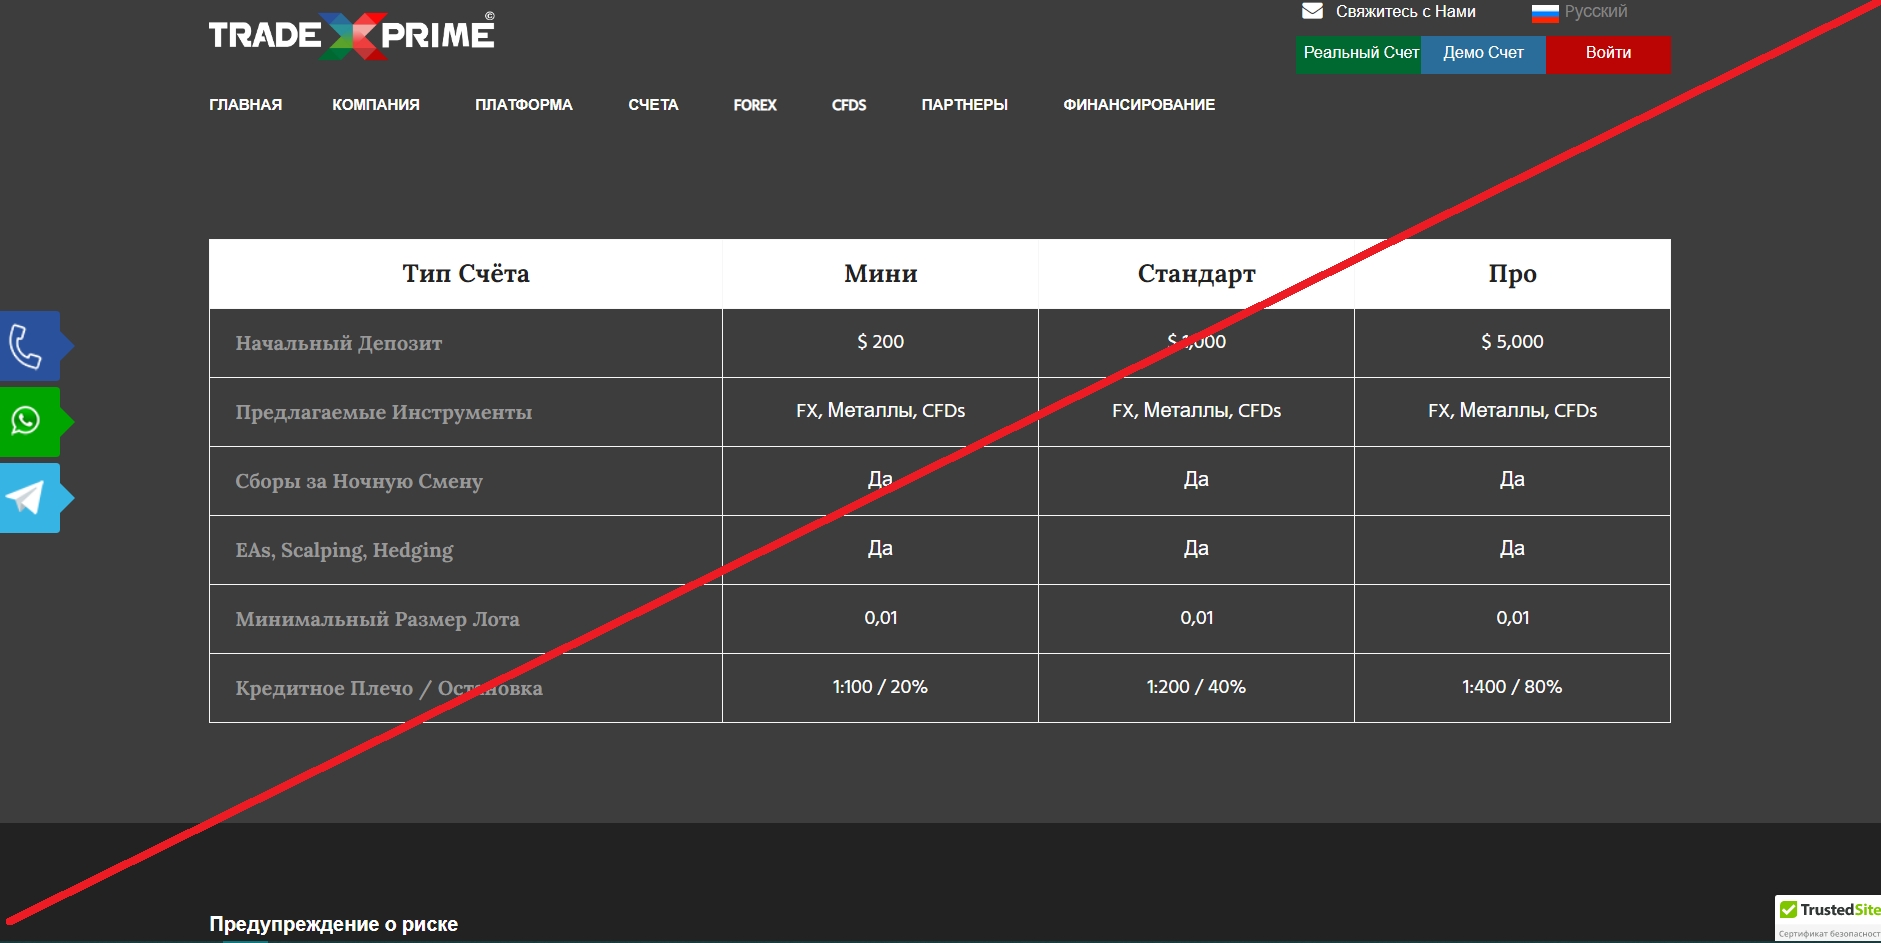Click Мини column FX, Металлы, CFDs cell

[x=880, y=411]
